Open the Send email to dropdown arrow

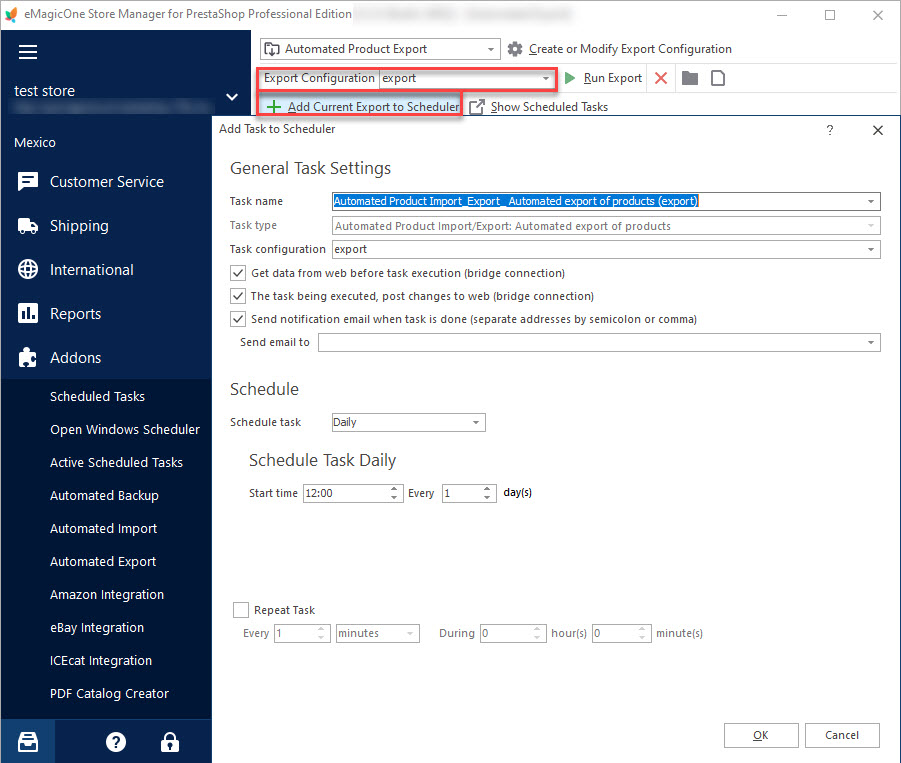[871, 342]
